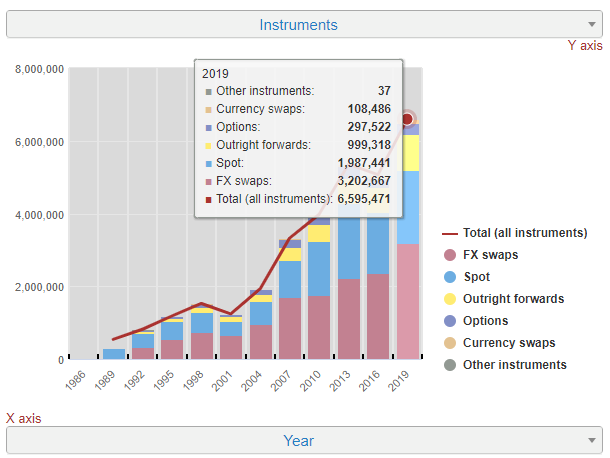
Task: Click the 'Options: 297,522' tooltip row
Action: point(298,127)
